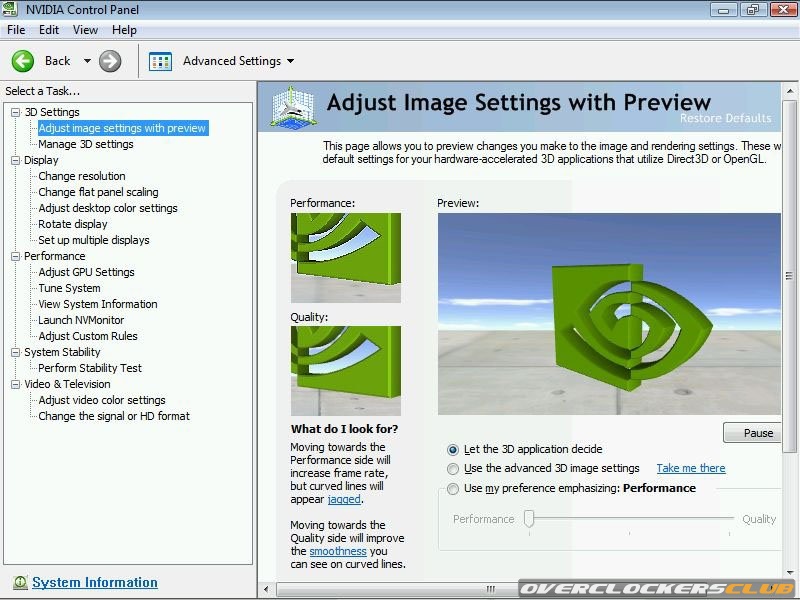Select Let the 3D application decide
800x600 pixels.
click(454, 450)
